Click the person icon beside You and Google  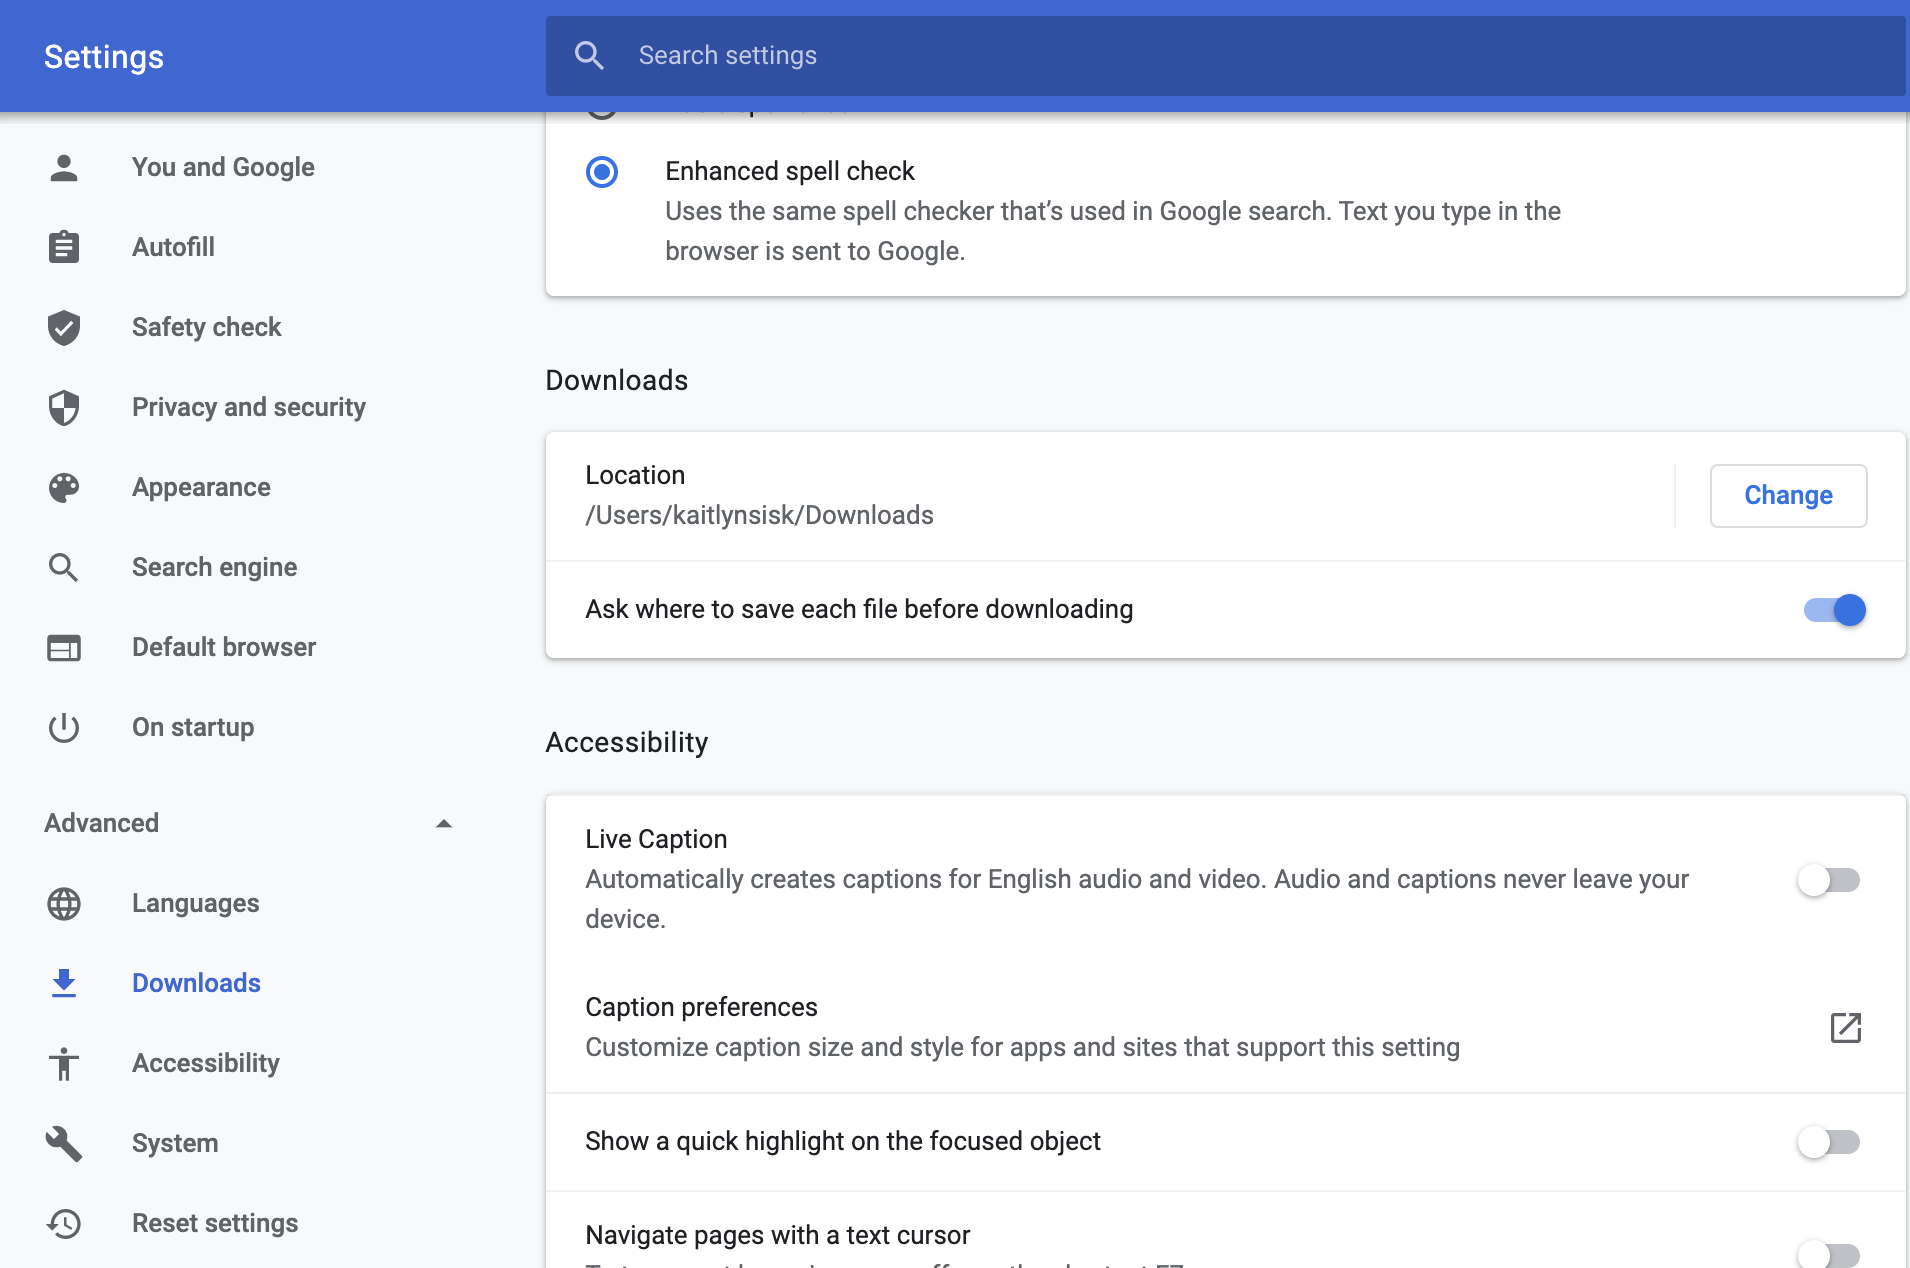(x=64, y=167)
